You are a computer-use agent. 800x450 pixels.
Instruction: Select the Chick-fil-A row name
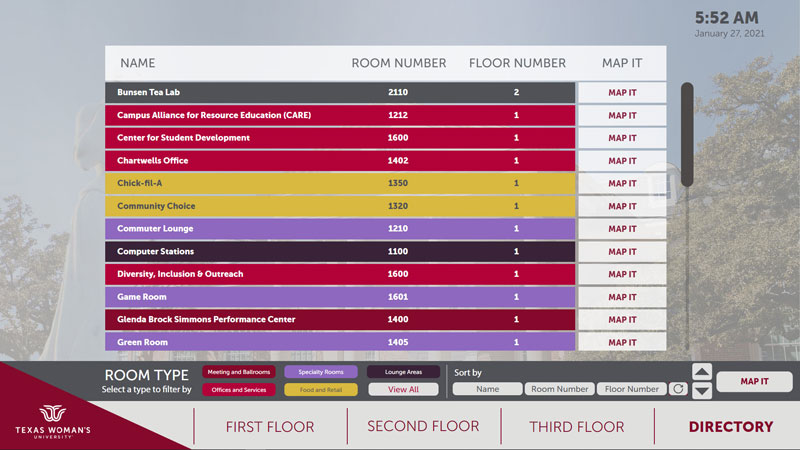pos(139,183)
